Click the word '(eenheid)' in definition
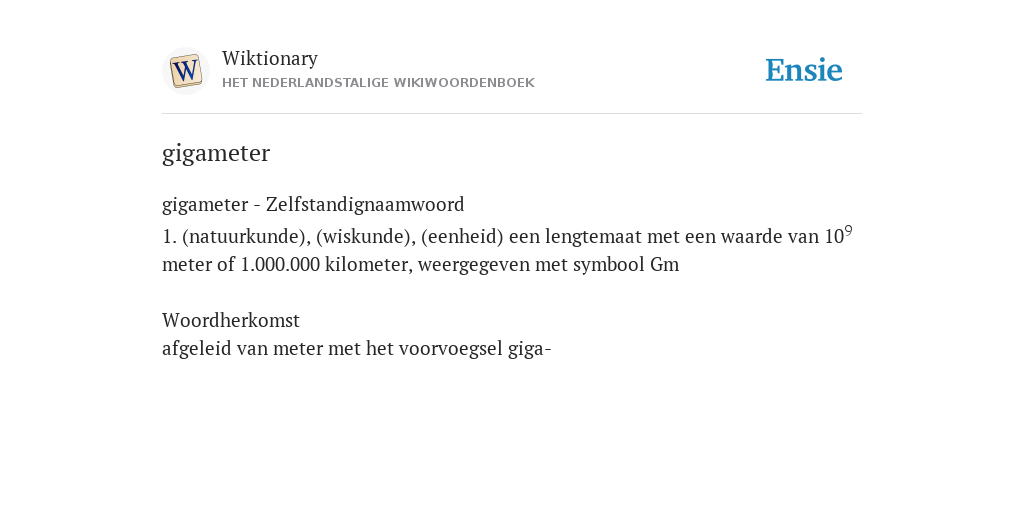This screenshot has height=512, width=1024. click(x=462, y=236)
